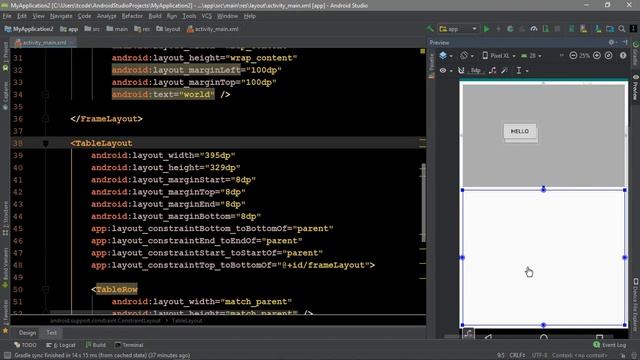
Task: Click the Make Project hammer icon
Action: coord(430,29)
